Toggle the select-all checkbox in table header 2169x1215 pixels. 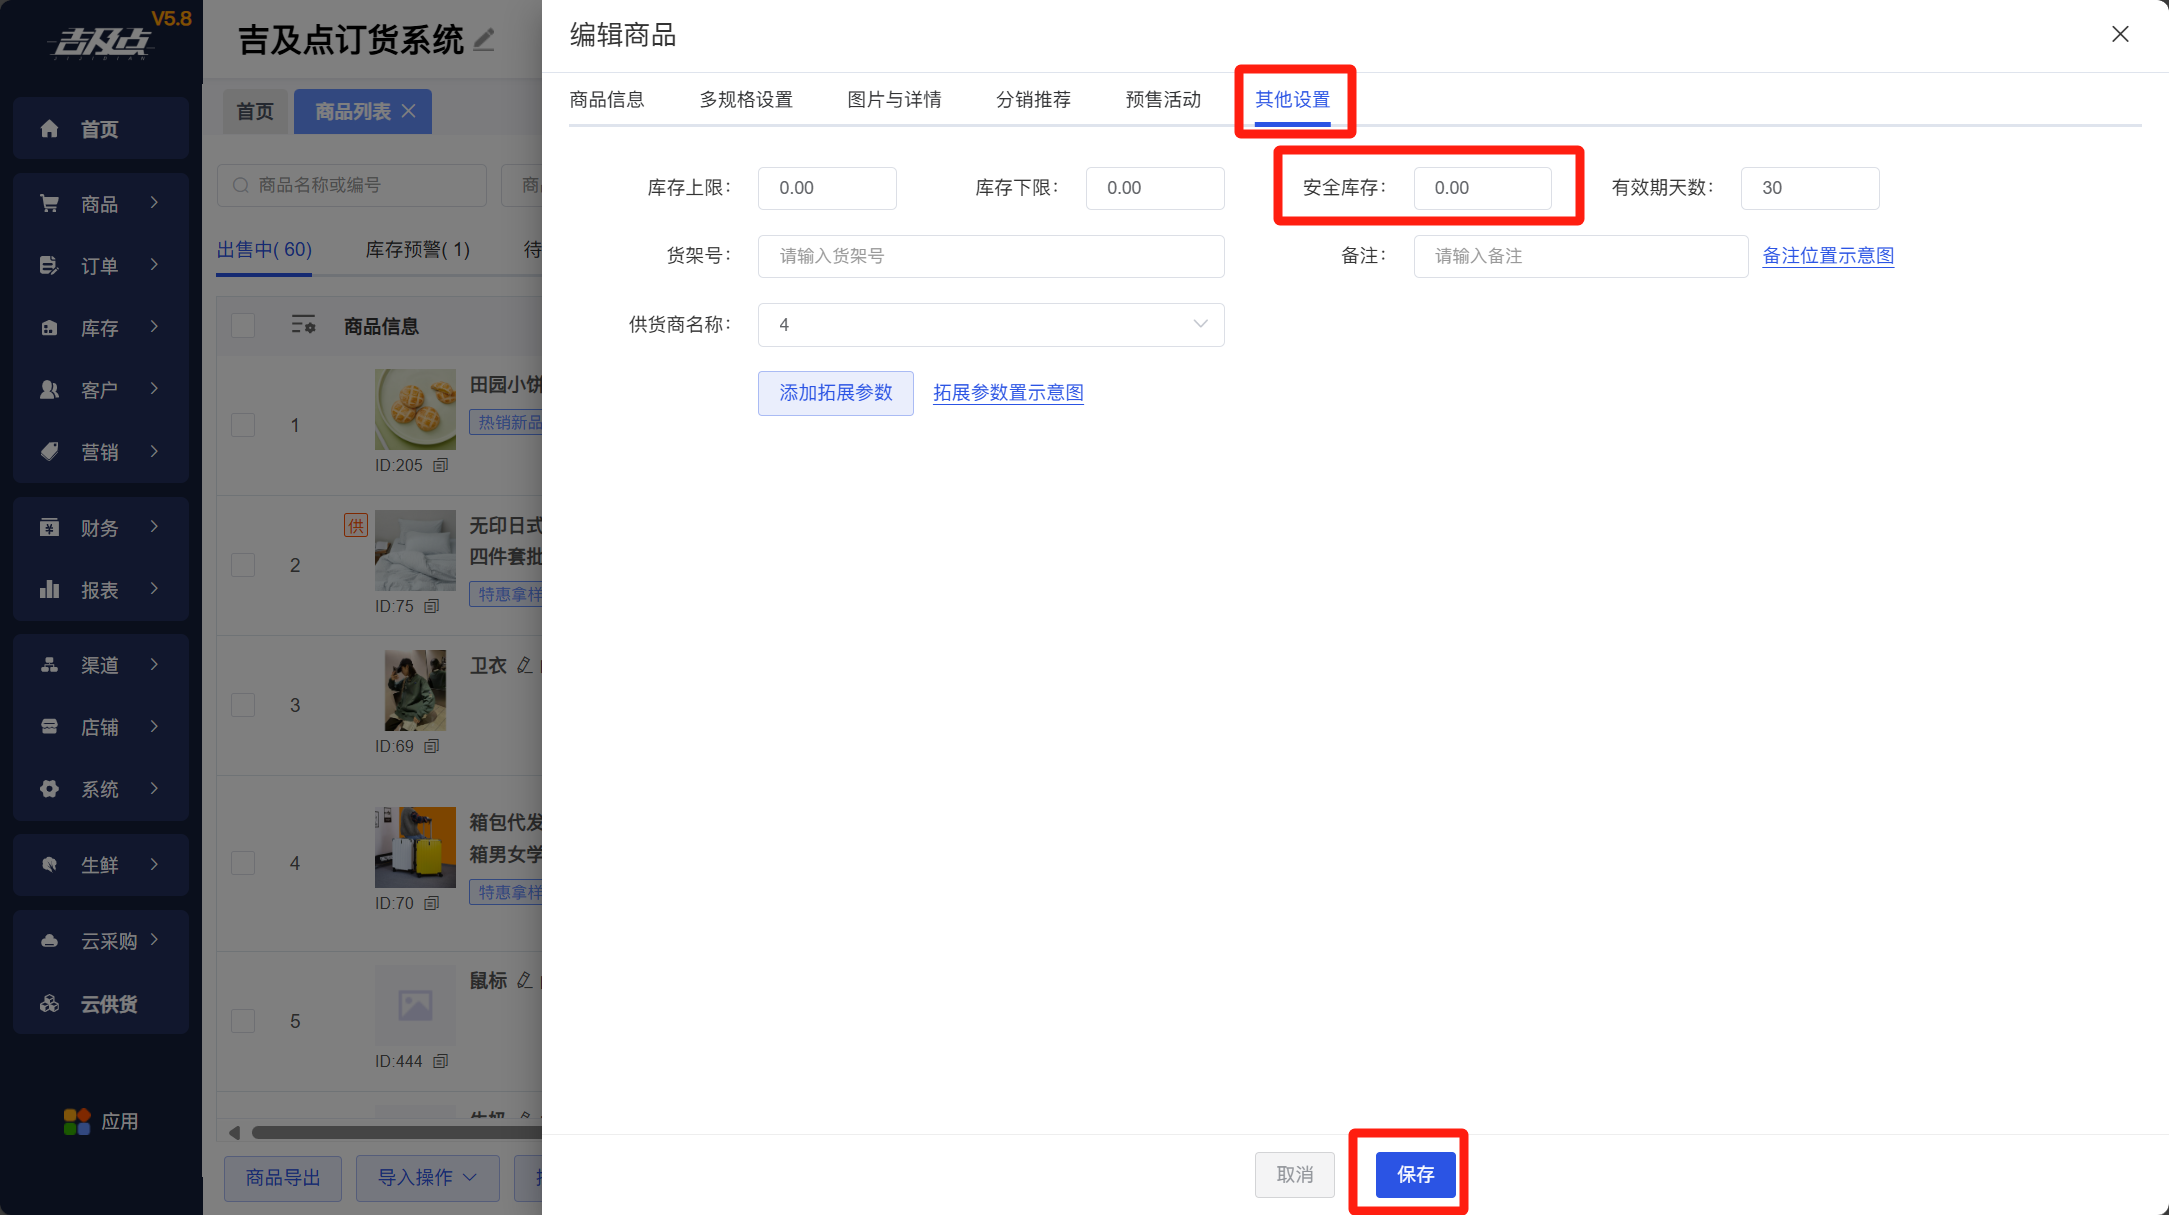point(243,326)
